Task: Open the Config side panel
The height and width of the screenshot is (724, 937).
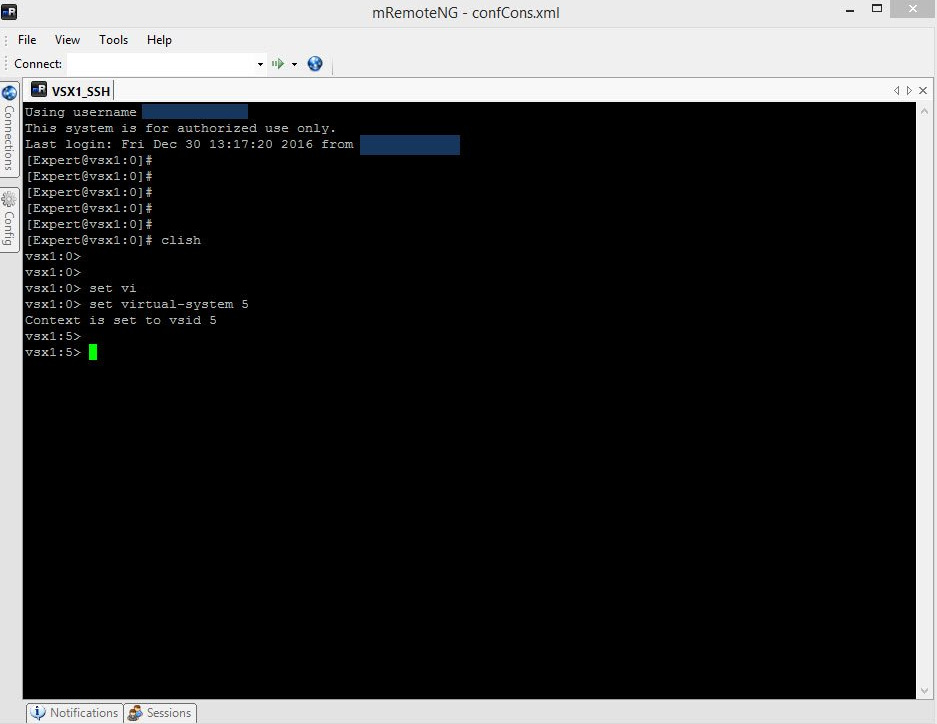Action: click(9, 220)
